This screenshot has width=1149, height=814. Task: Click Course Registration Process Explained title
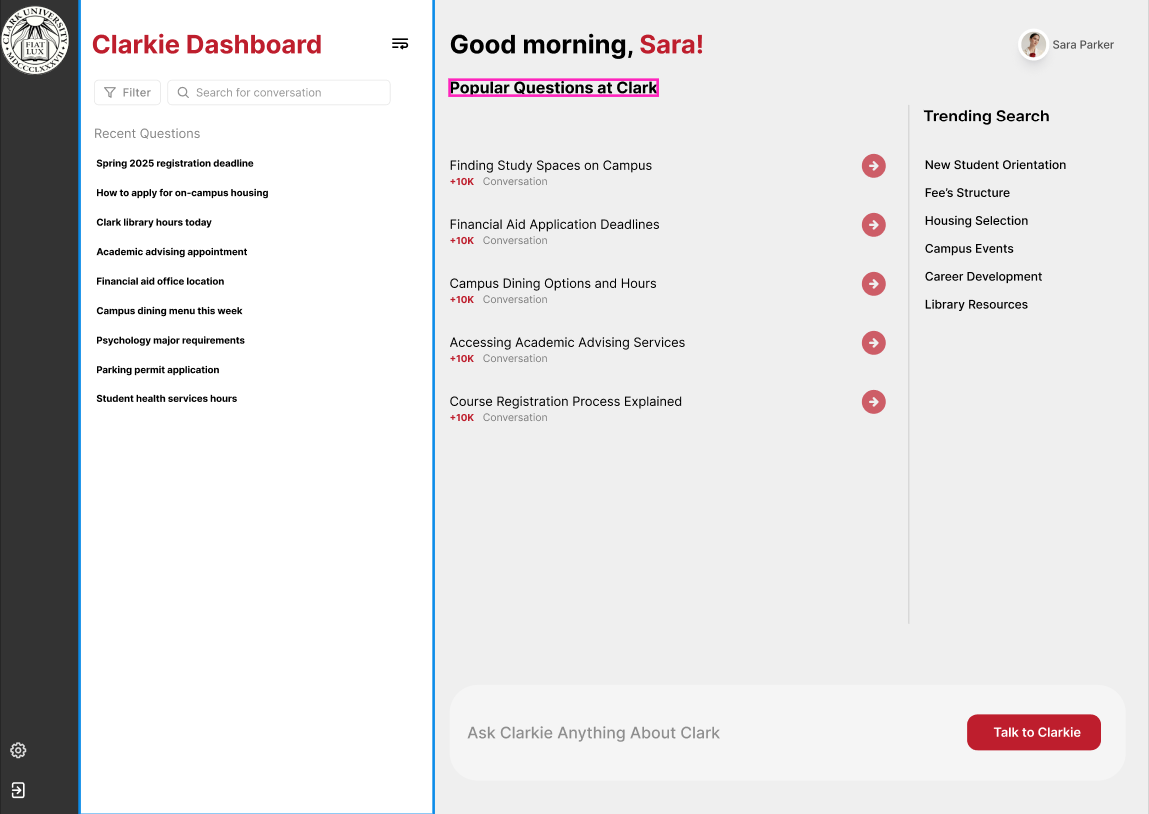tap(565, 402)
